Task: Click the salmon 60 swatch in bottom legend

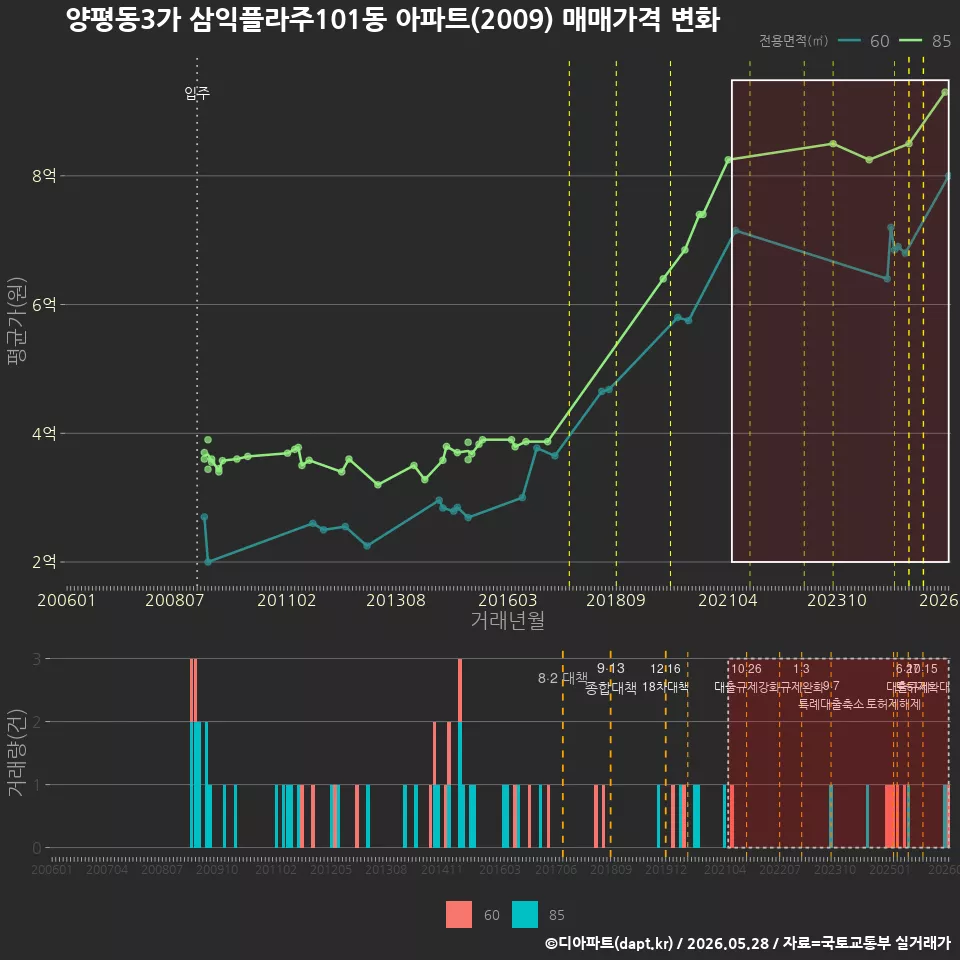Action: (x=459, y=915)
